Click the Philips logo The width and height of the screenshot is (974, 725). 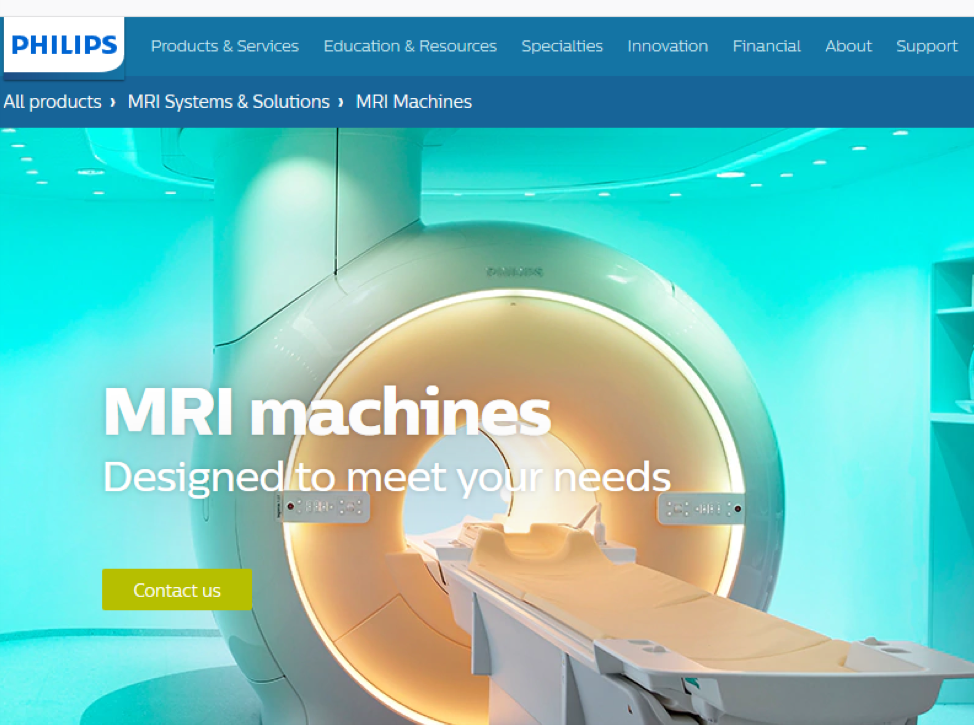[x=62, y=44]
